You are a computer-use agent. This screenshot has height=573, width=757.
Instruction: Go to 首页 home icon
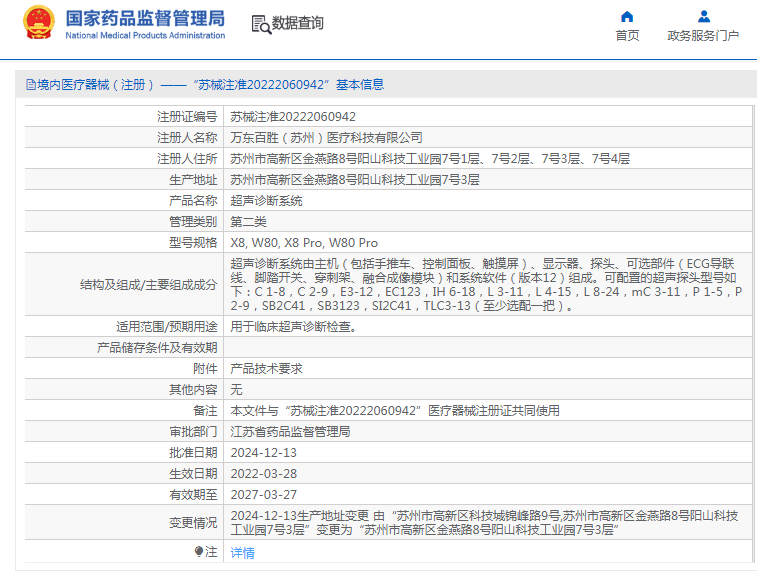(x=627, y=17)
